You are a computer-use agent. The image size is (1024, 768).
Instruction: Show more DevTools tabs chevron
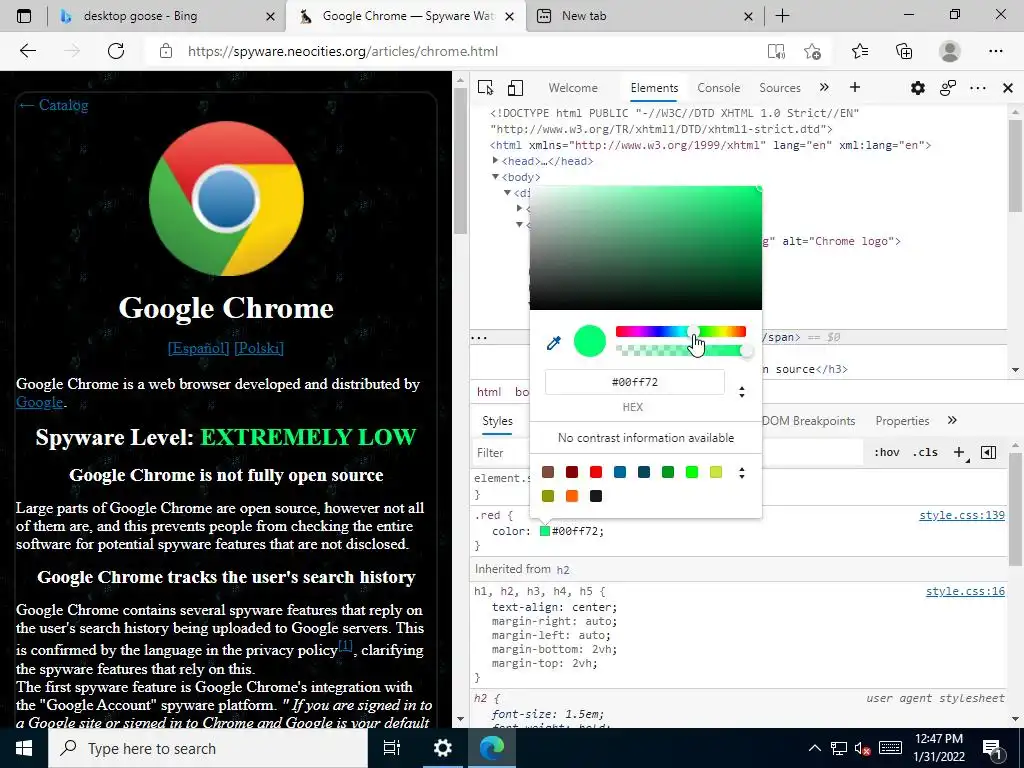click(x=824, y=88)
